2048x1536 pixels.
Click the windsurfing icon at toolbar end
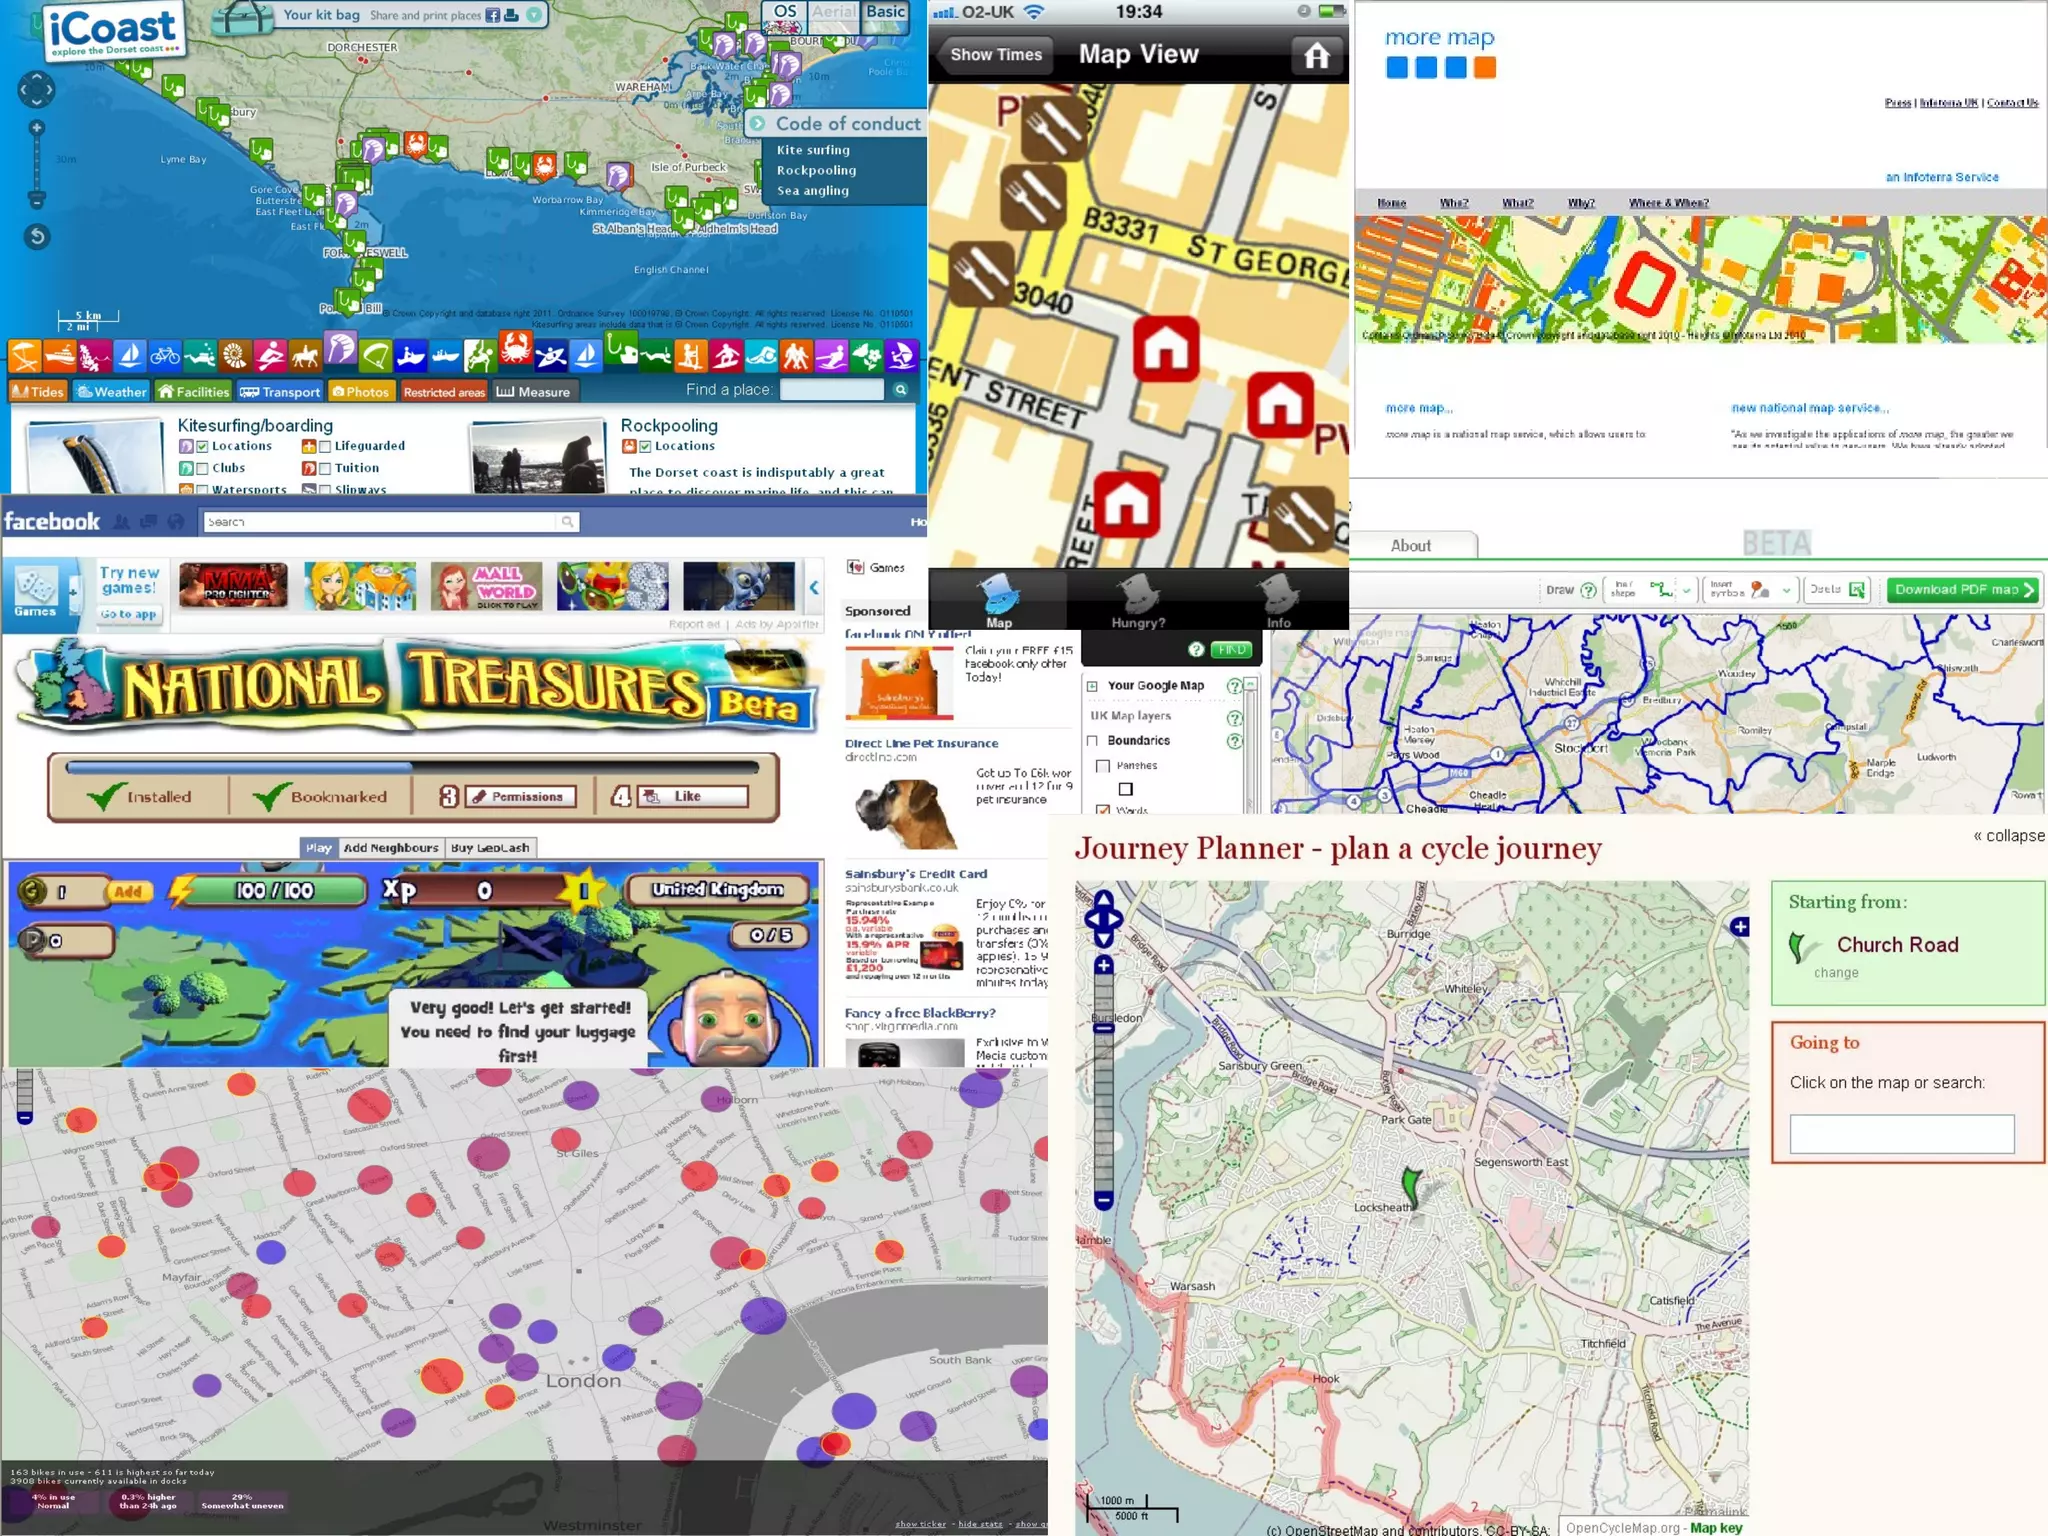[901, 355]
